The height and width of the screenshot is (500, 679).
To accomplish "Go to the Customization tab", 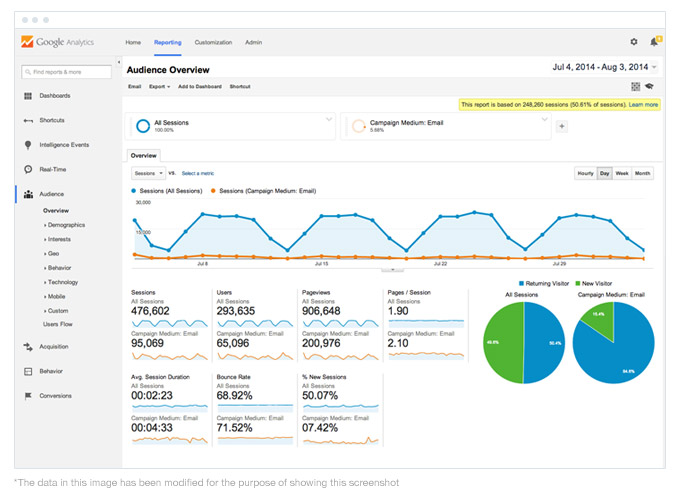I will point(213,42).
